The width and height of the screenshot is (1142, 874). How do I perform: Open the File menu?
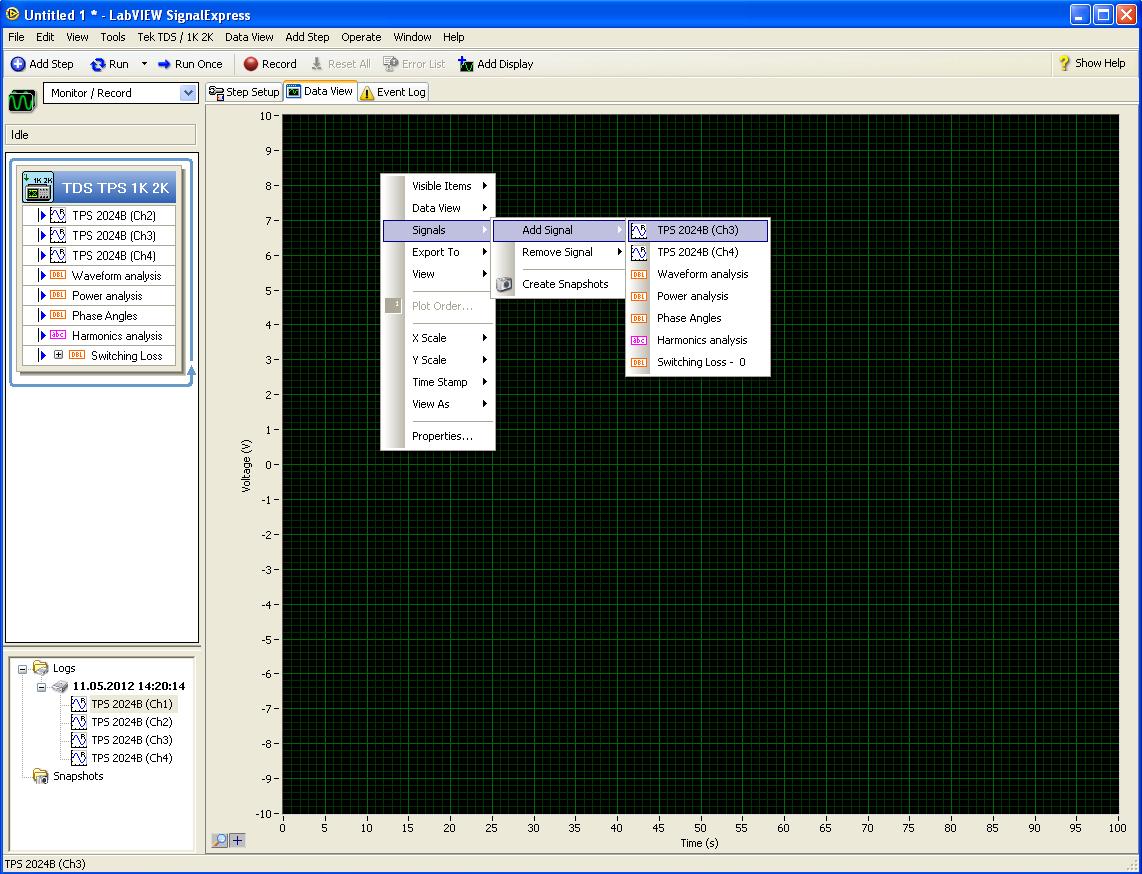[16, 37]
